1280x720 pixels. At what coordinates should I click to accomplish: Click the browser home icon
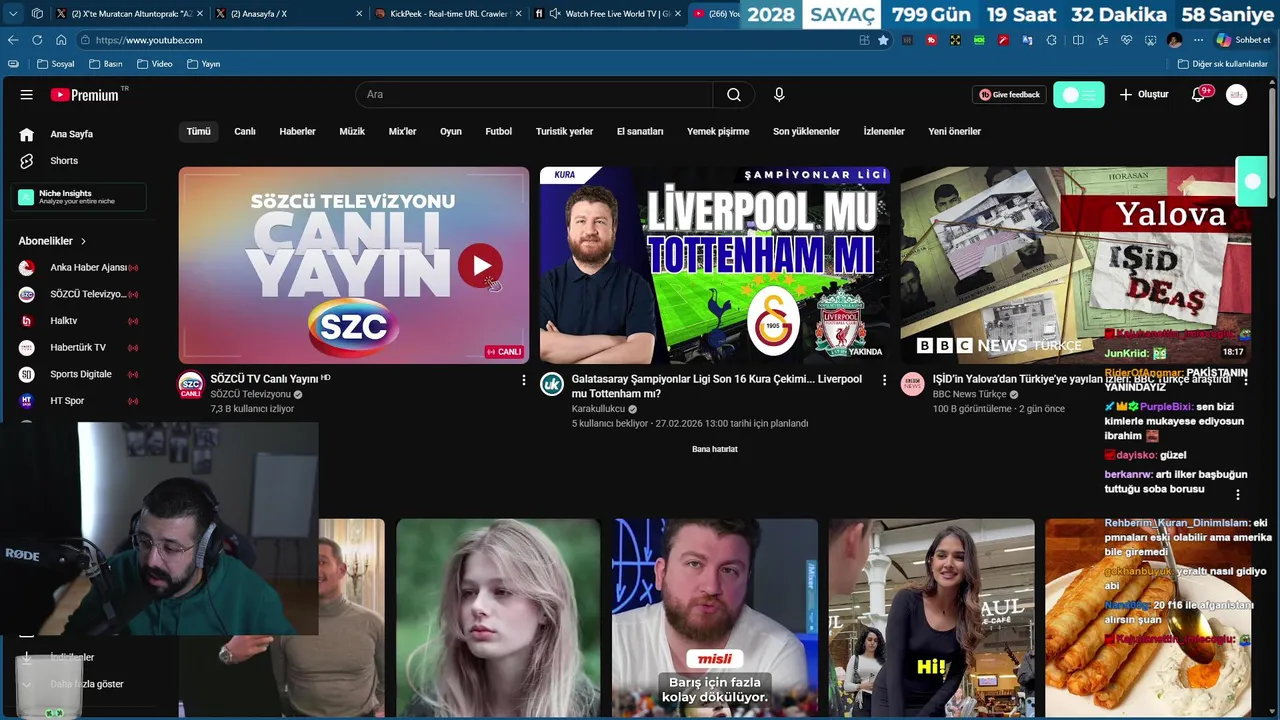61,40
